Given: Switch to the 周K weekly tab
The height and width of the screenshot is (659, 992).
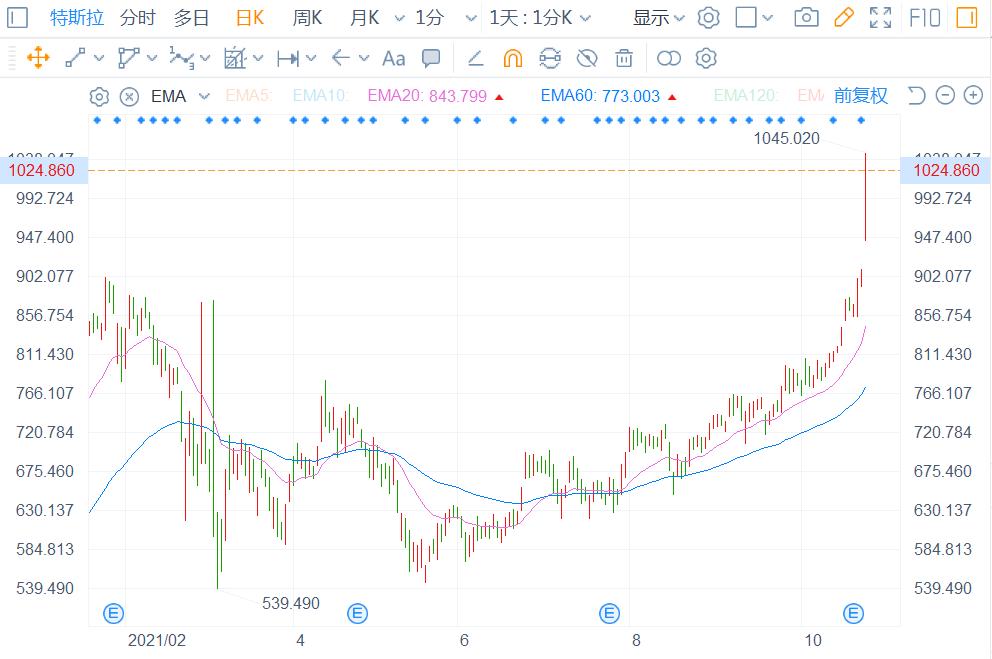Looking at the screenshot, I should 307,18.
